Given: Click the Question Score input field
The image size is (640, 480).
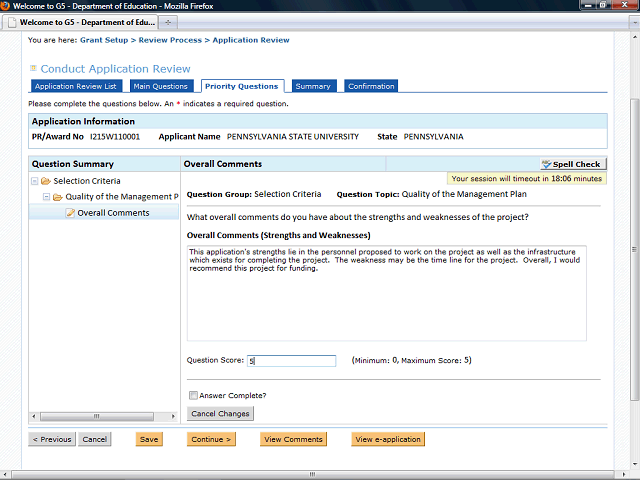Looking at the screenshot, I should 291,361.
